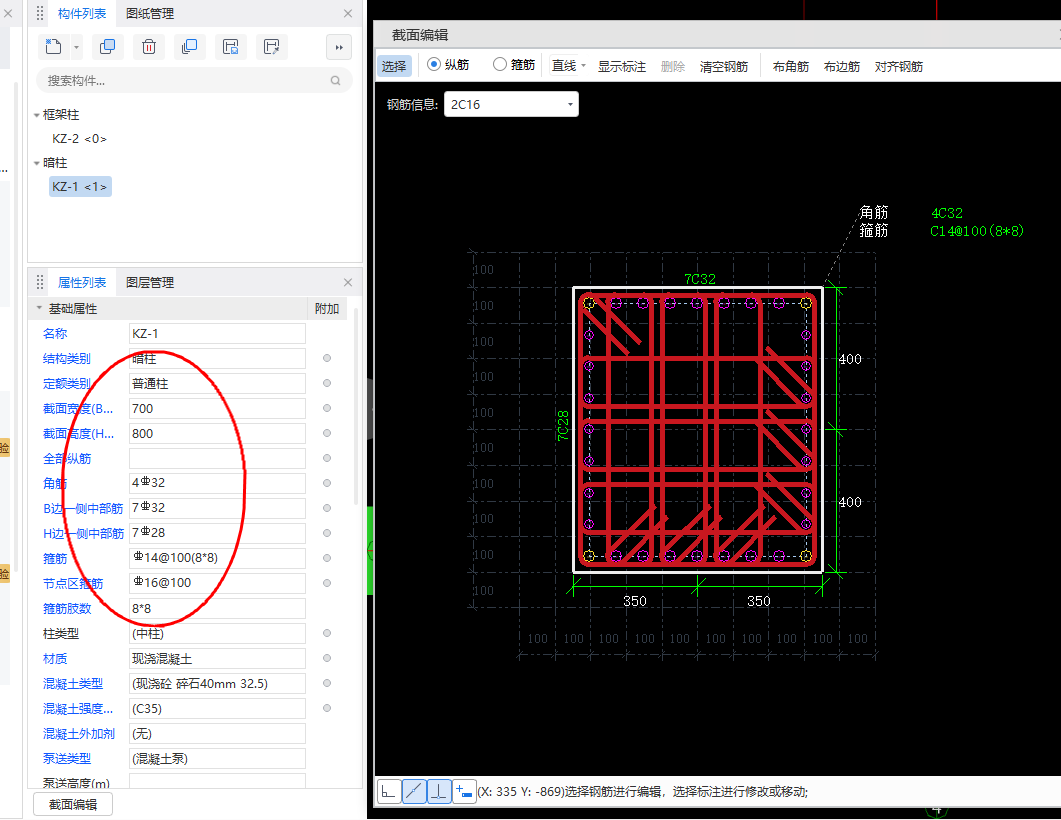Switch to the 属性列表 tab
The image size is (1061, 820).
tap(82, 282)
